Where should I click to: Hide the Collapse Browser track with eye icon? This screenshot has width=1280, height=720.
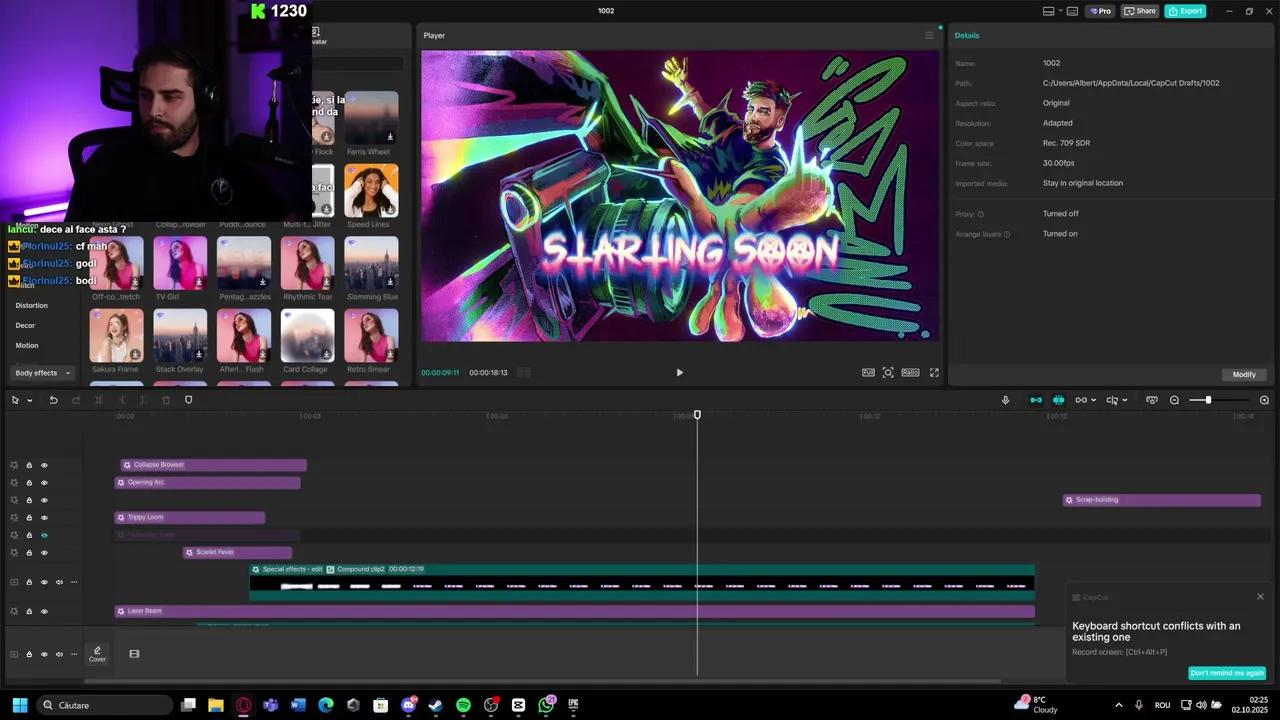44,465
